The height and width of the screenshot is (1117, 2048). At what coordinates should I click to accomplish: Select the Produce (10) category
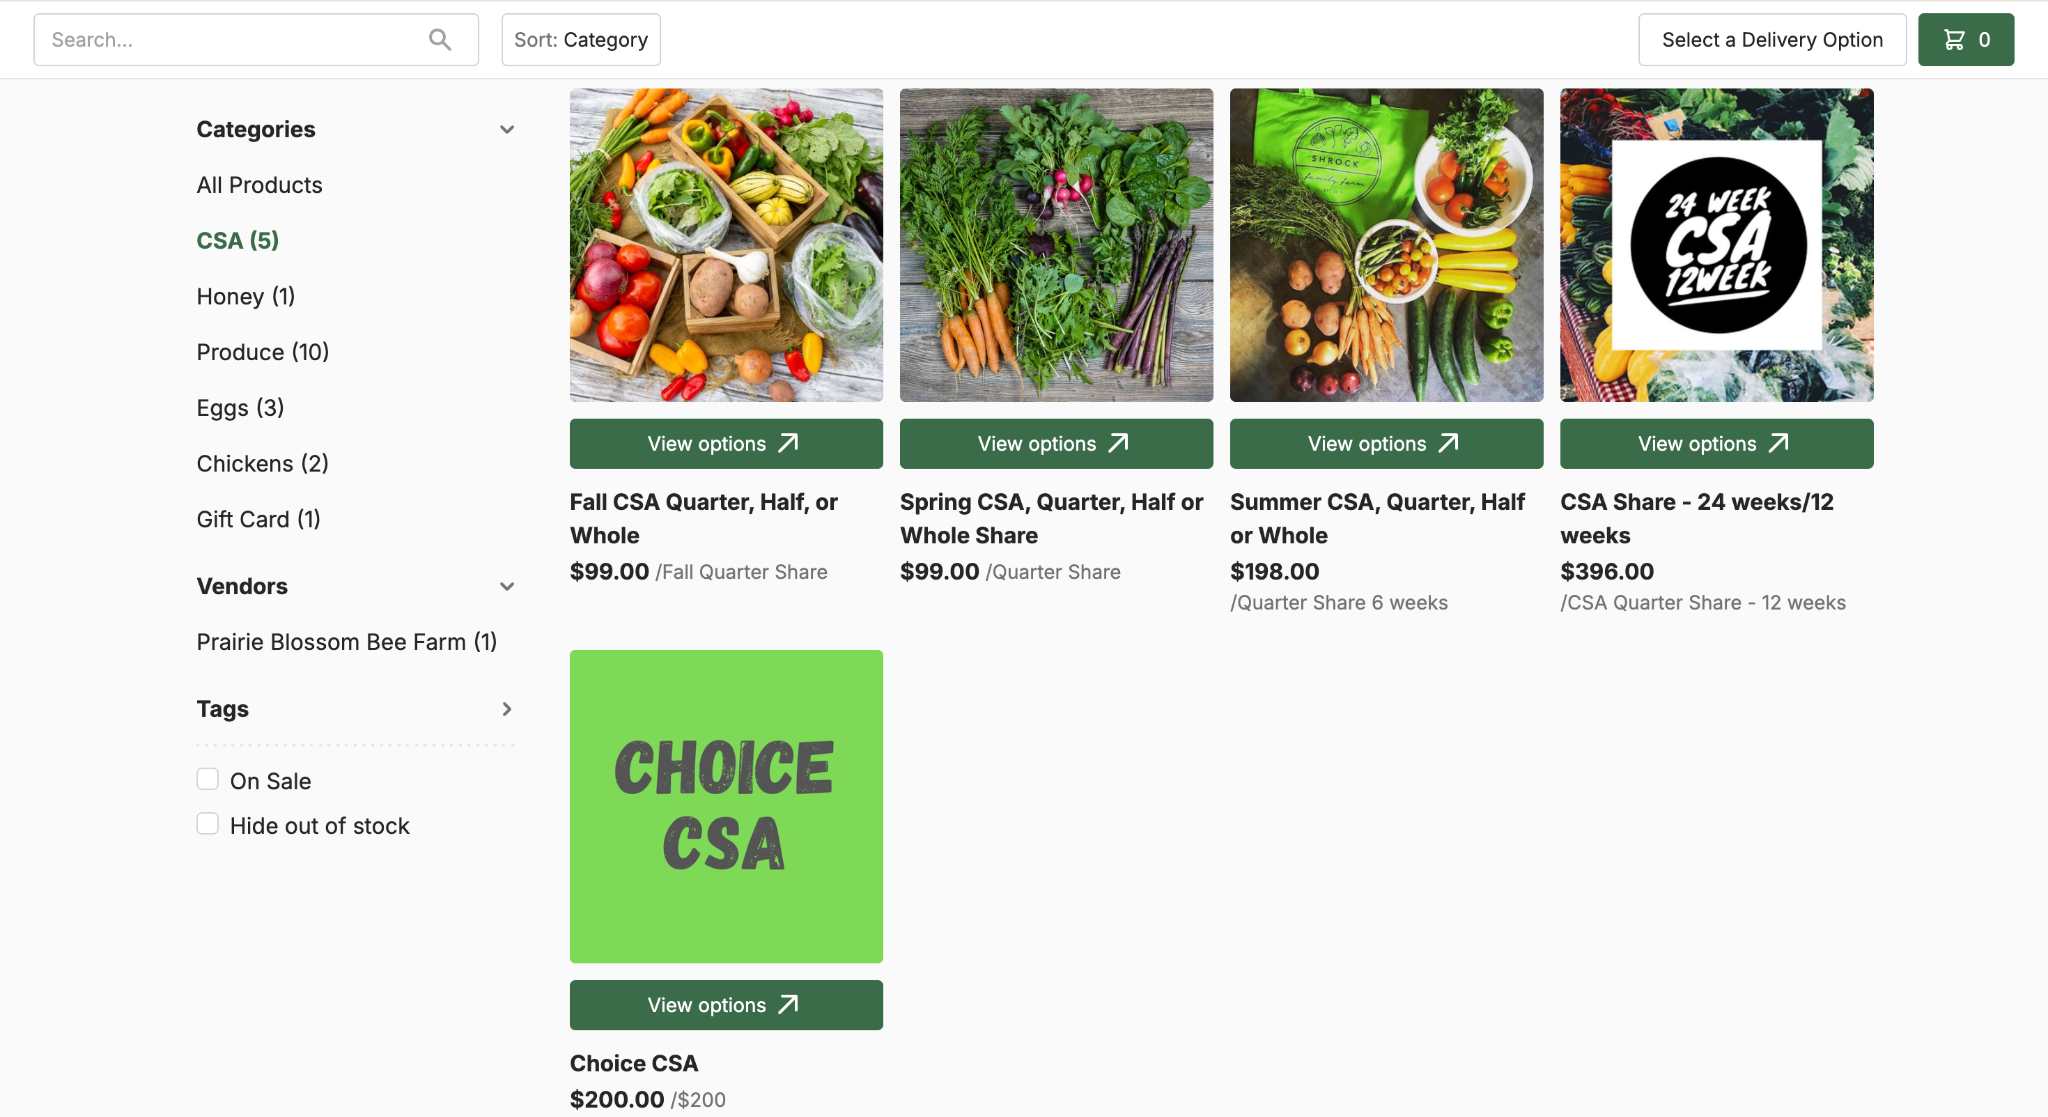pyautogui.click(x=263, y=352)
